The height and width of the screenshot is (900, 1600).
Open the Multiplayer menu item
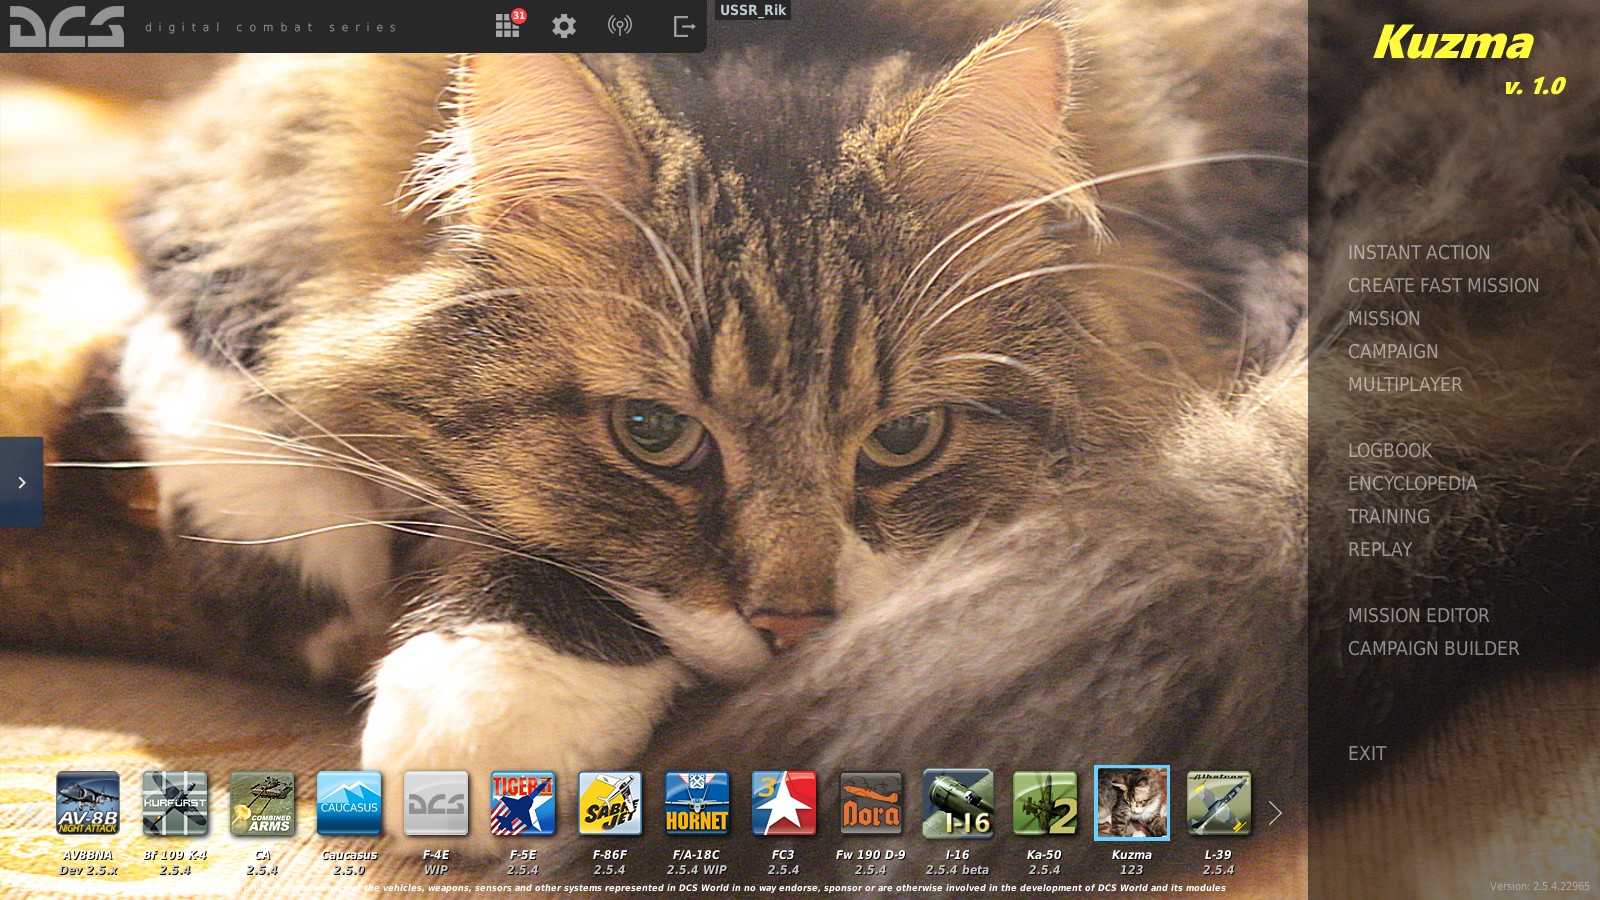pyautogui.click(x=1405, y=385)
